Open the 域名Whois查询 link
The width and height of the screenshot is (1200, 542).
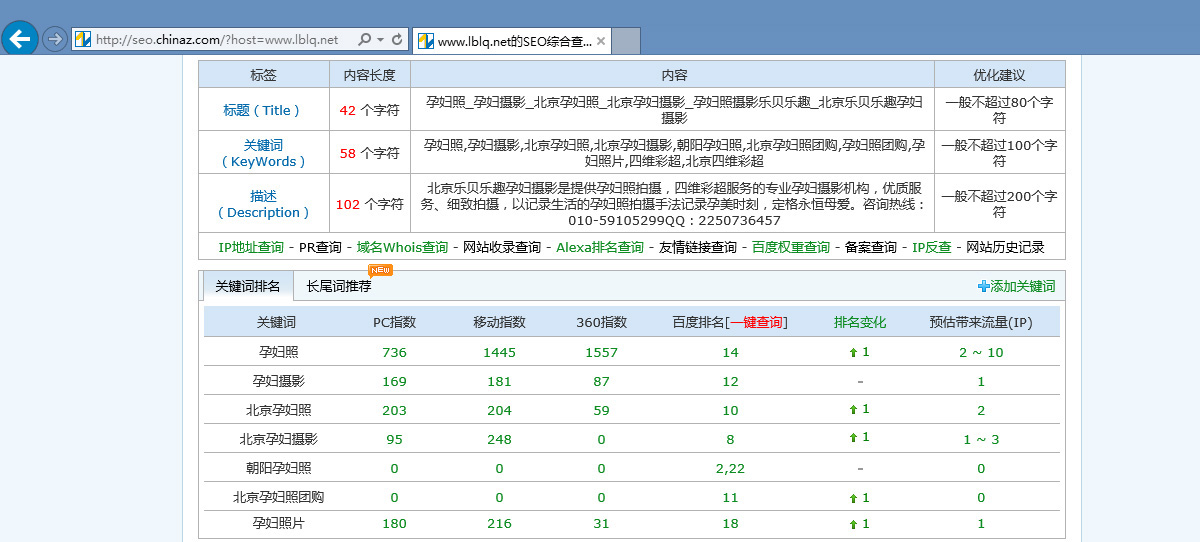coord(402,247)
